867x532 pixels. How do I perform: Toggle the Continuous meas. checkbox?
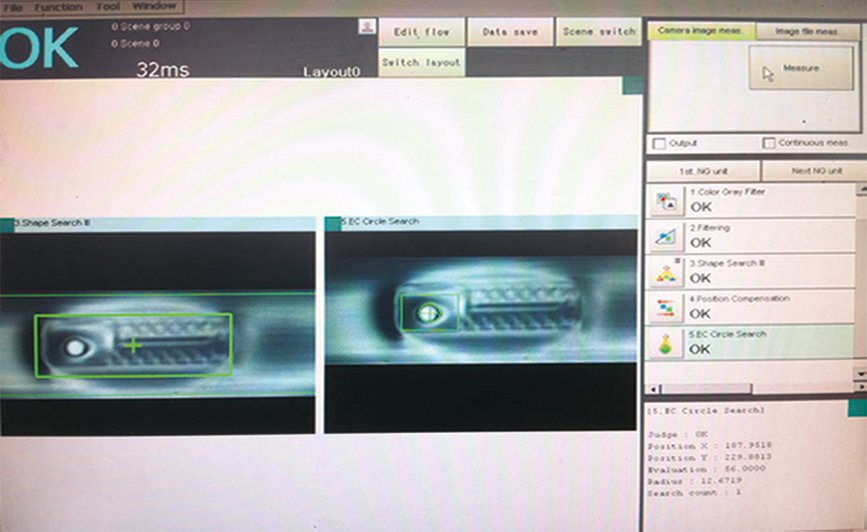tap(769, 144)
